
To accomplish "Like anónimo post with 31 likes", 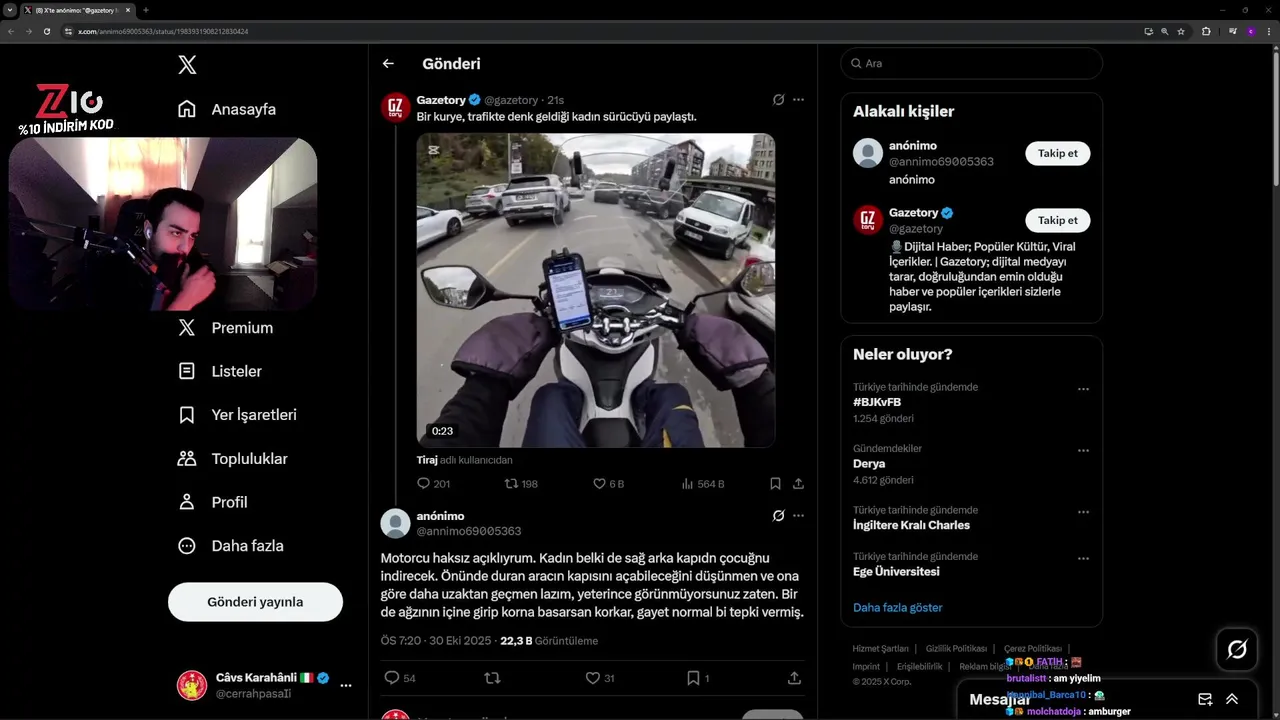I will coord(600,678).
